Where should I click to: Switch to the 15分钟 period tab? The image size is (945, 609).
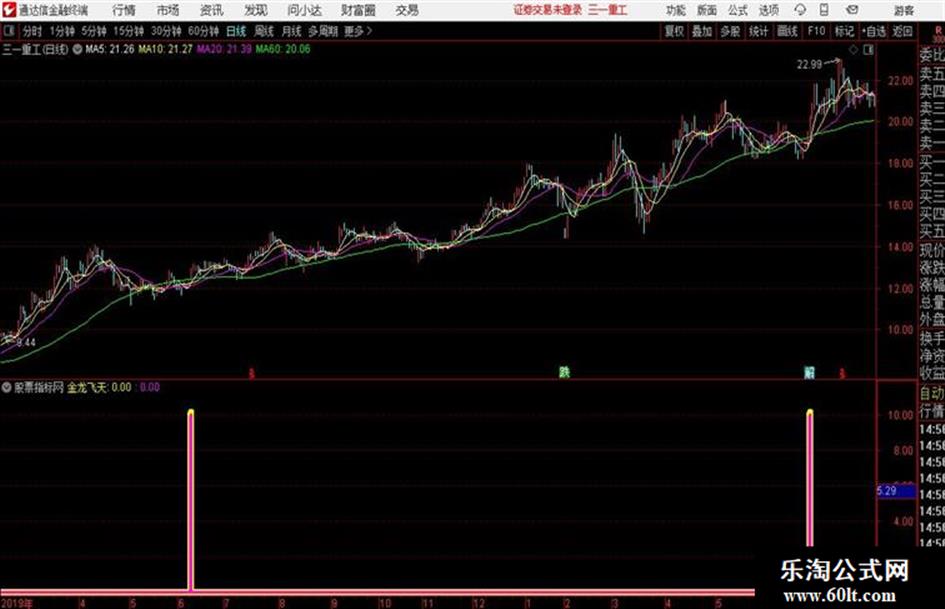tap(129, 31)
